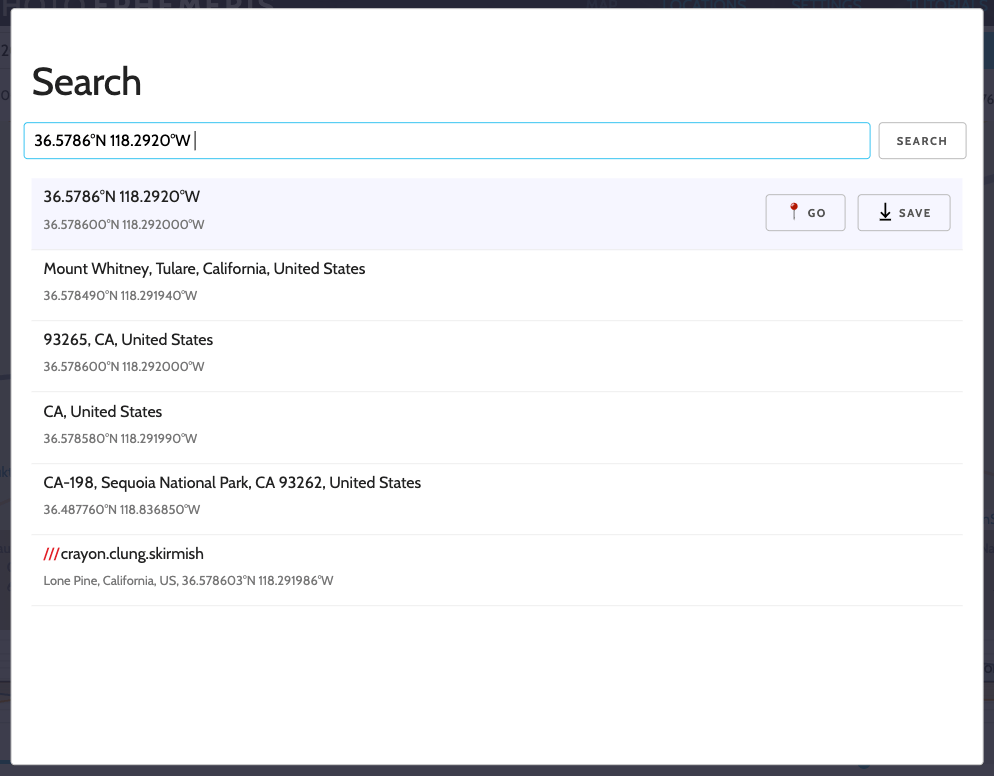The width and height of the screenshot is (994, 776).
Task: Click the red pin icon on the GO button
Action: tap(794, 212)
